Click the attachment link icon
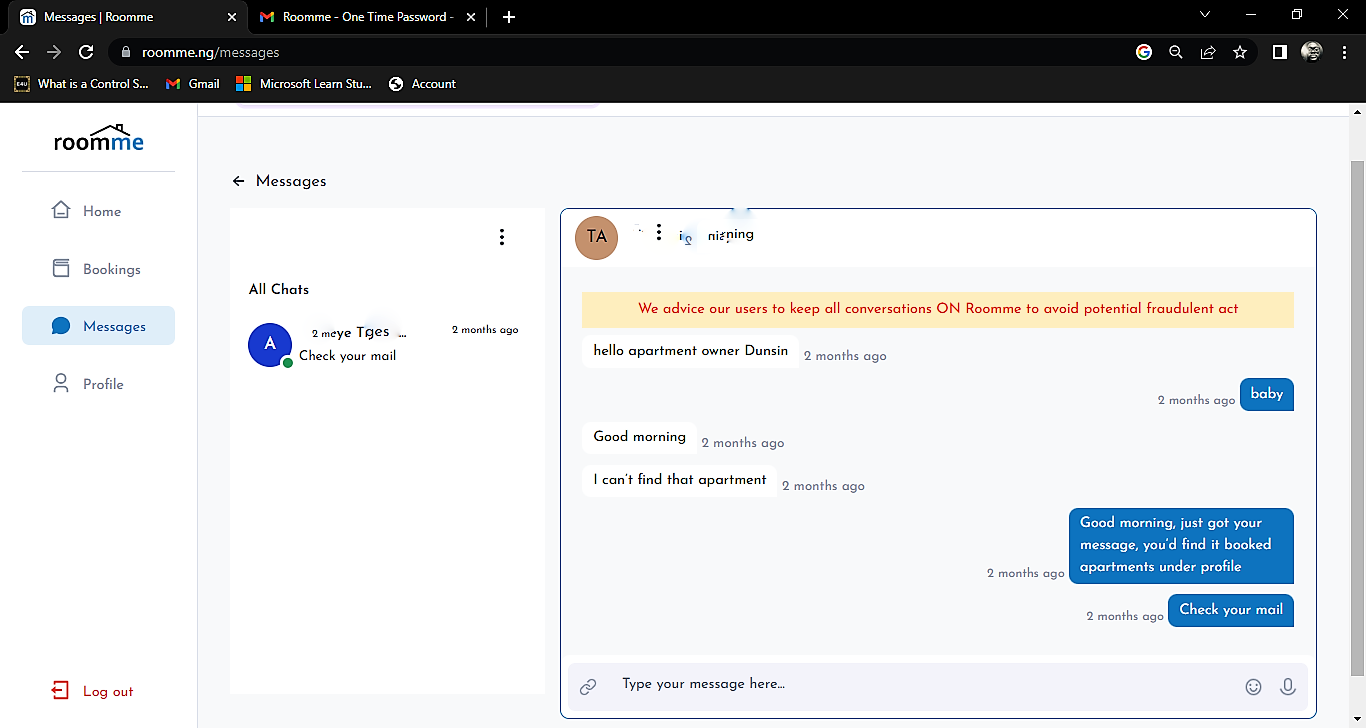 pos(588,686)
